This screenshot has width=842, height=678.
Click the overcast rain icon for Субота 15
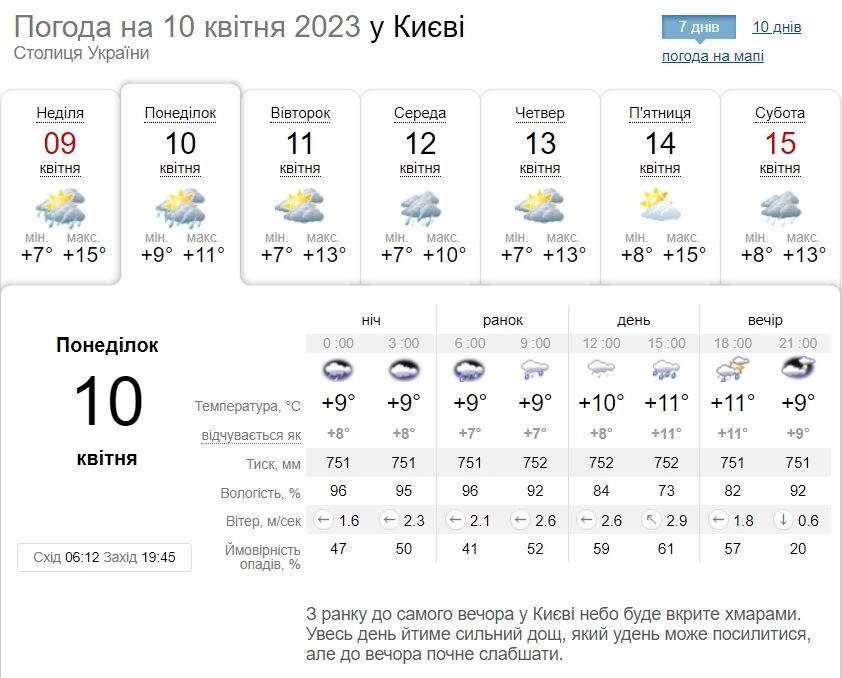(780, 207)
